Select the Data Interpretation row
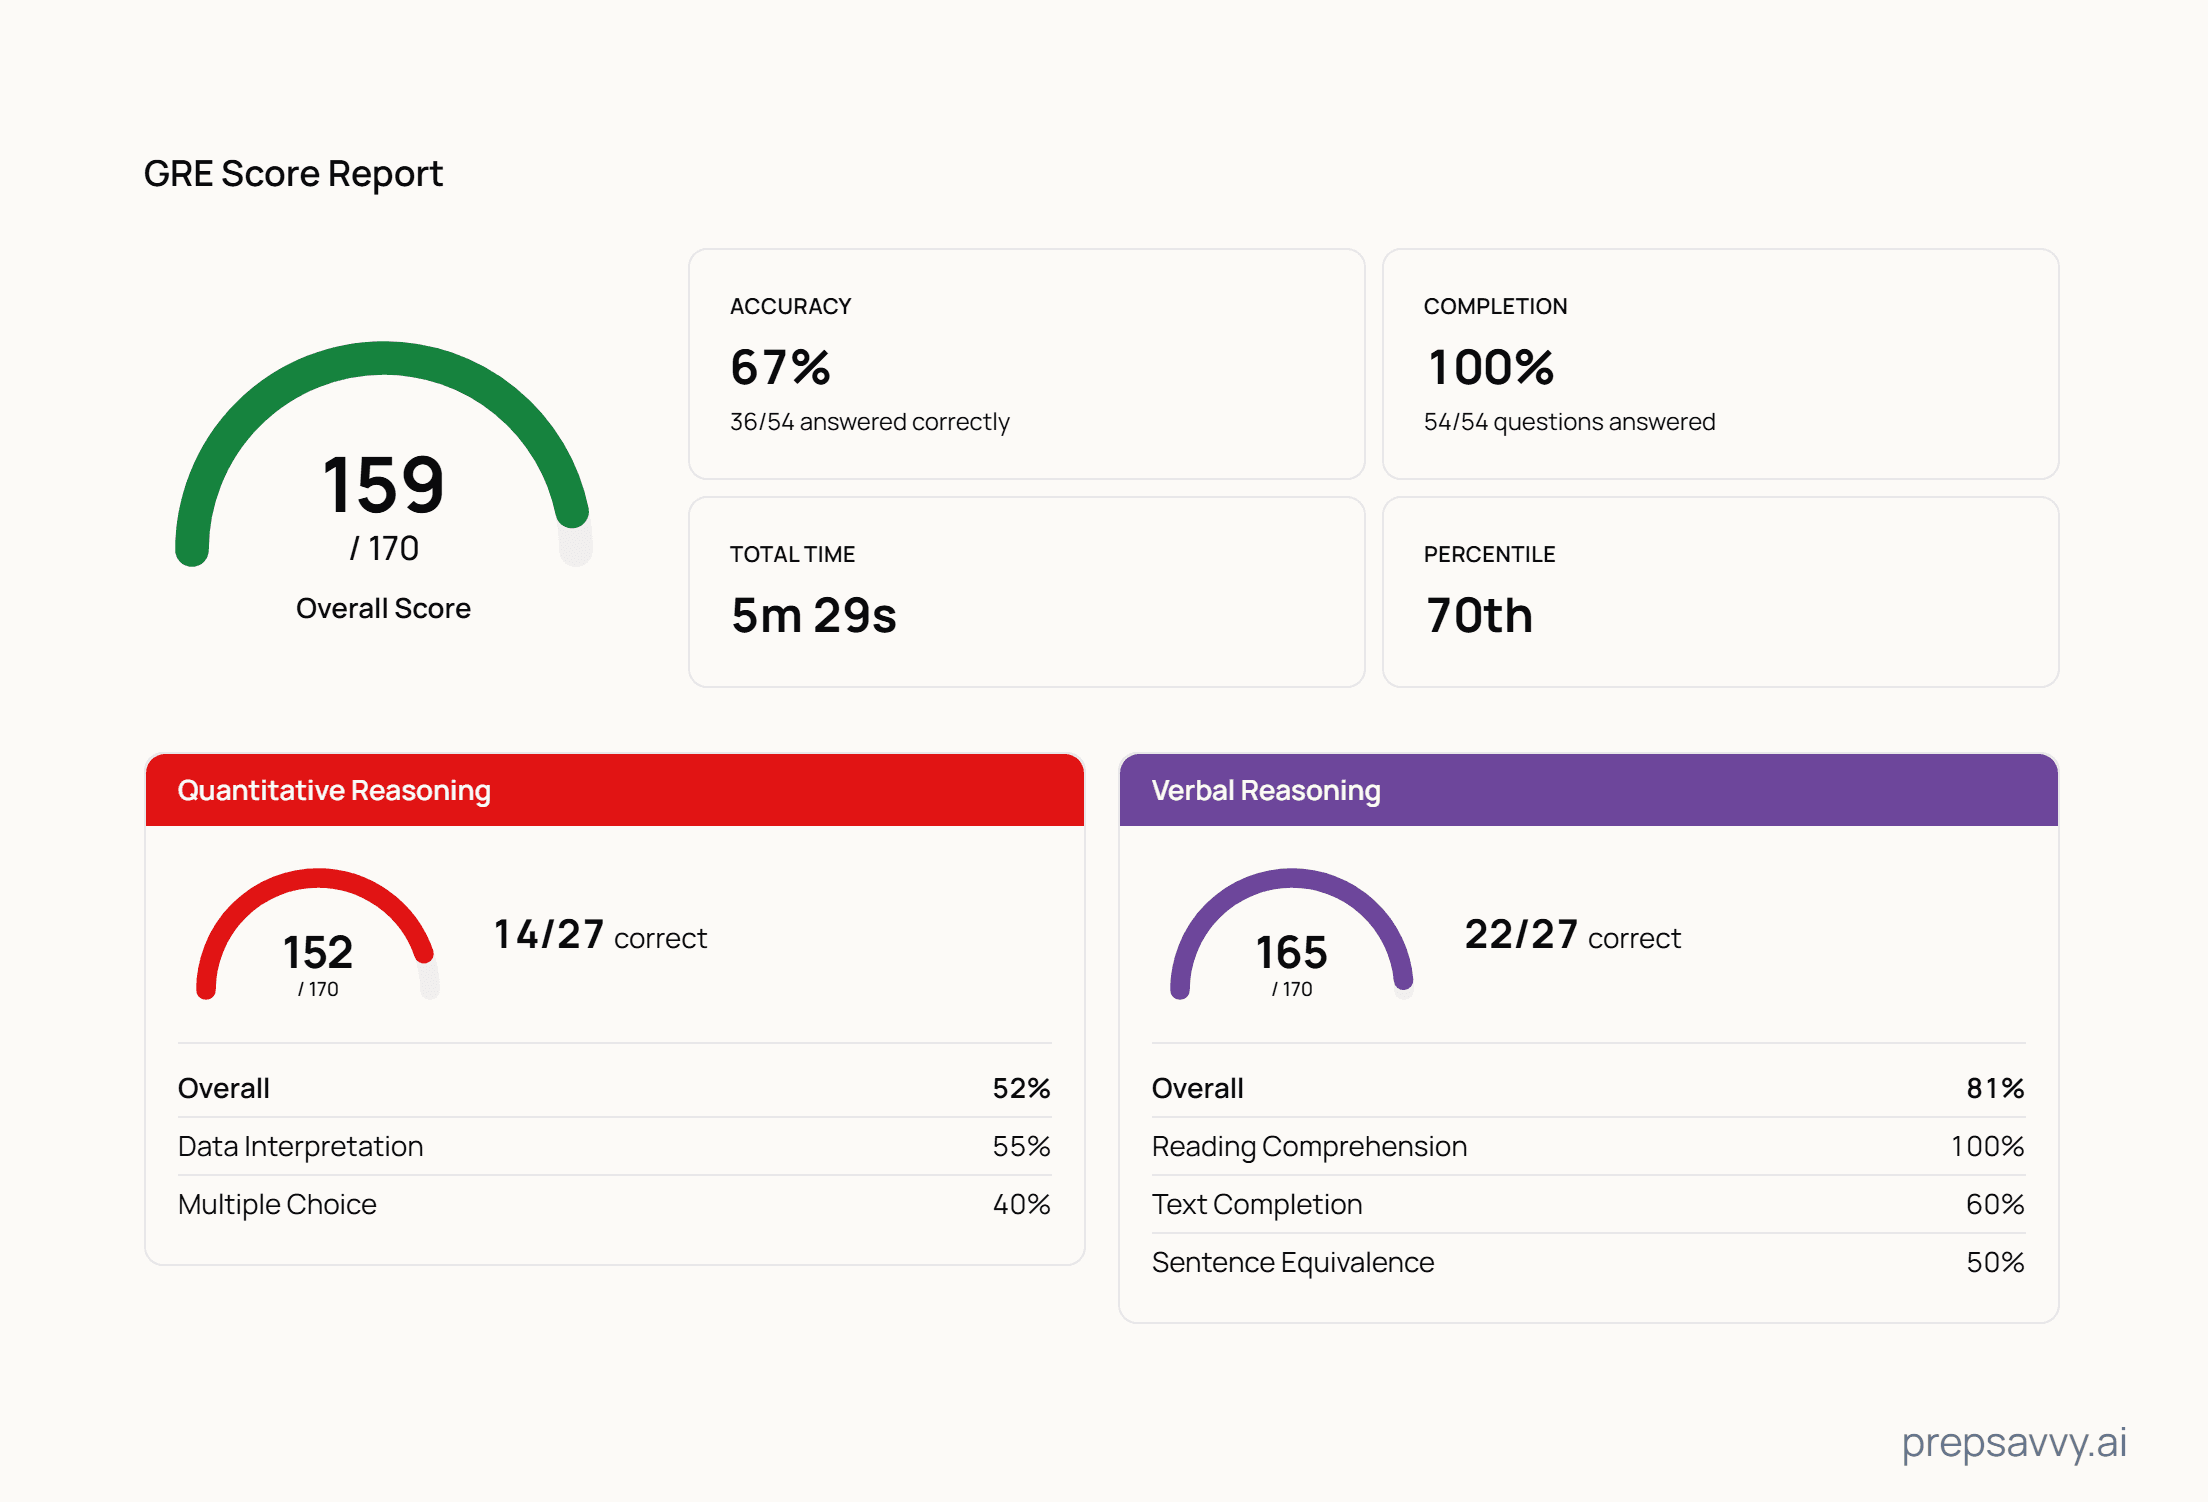 (615, 1146)
